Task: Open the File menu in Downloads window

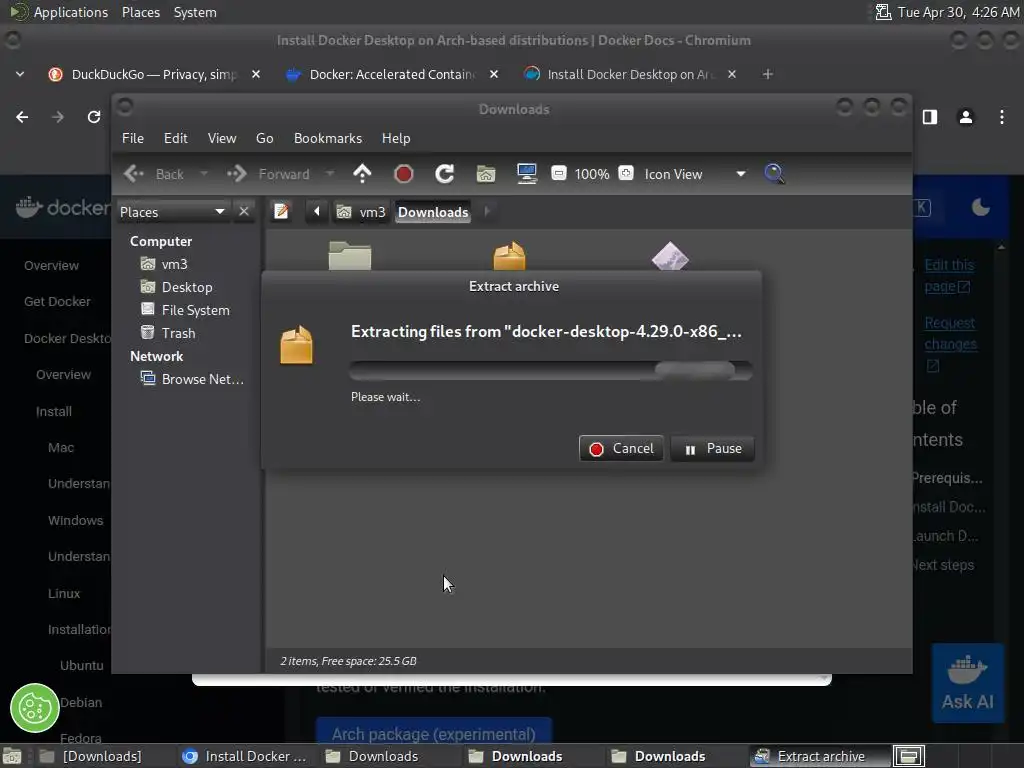Action: pyautogui.click(x=133, y=138)
